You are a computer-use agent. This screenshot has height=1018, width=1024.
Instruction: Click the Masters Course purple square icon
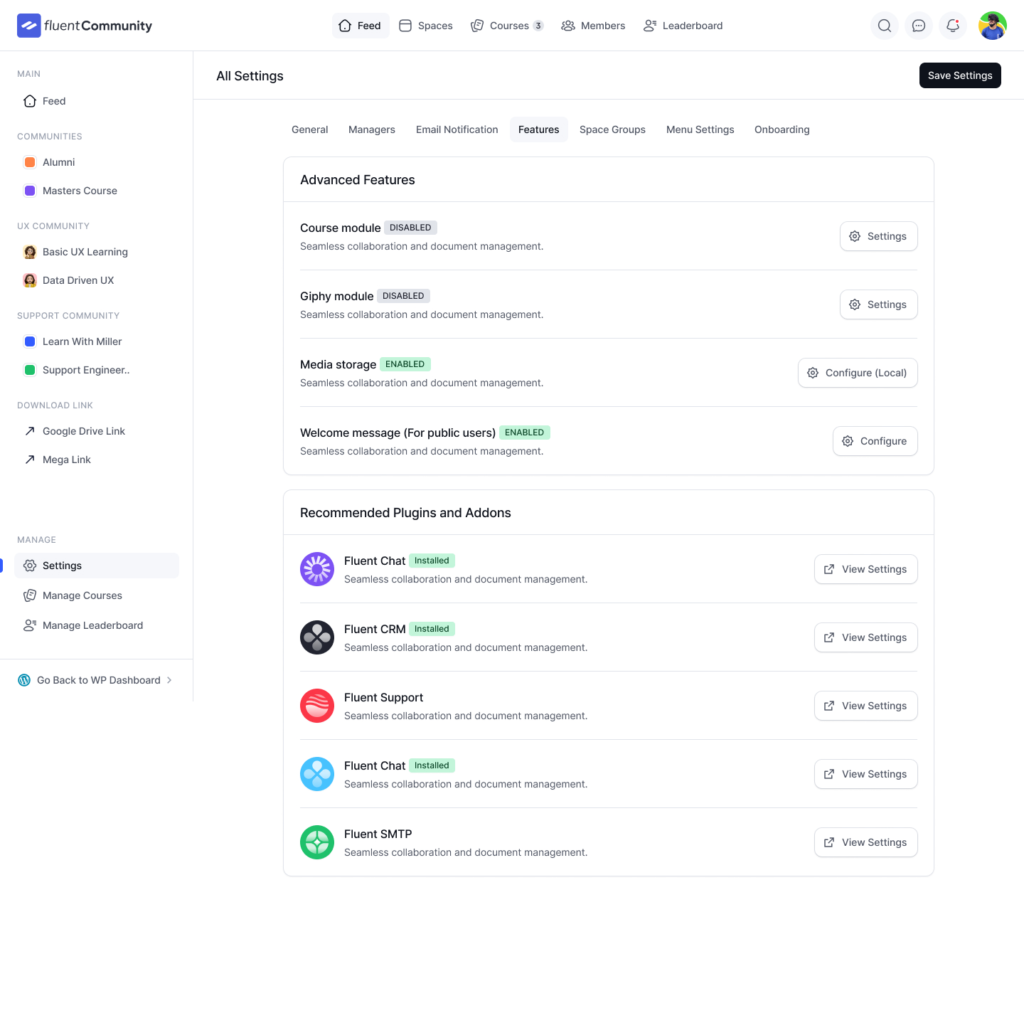30,191
